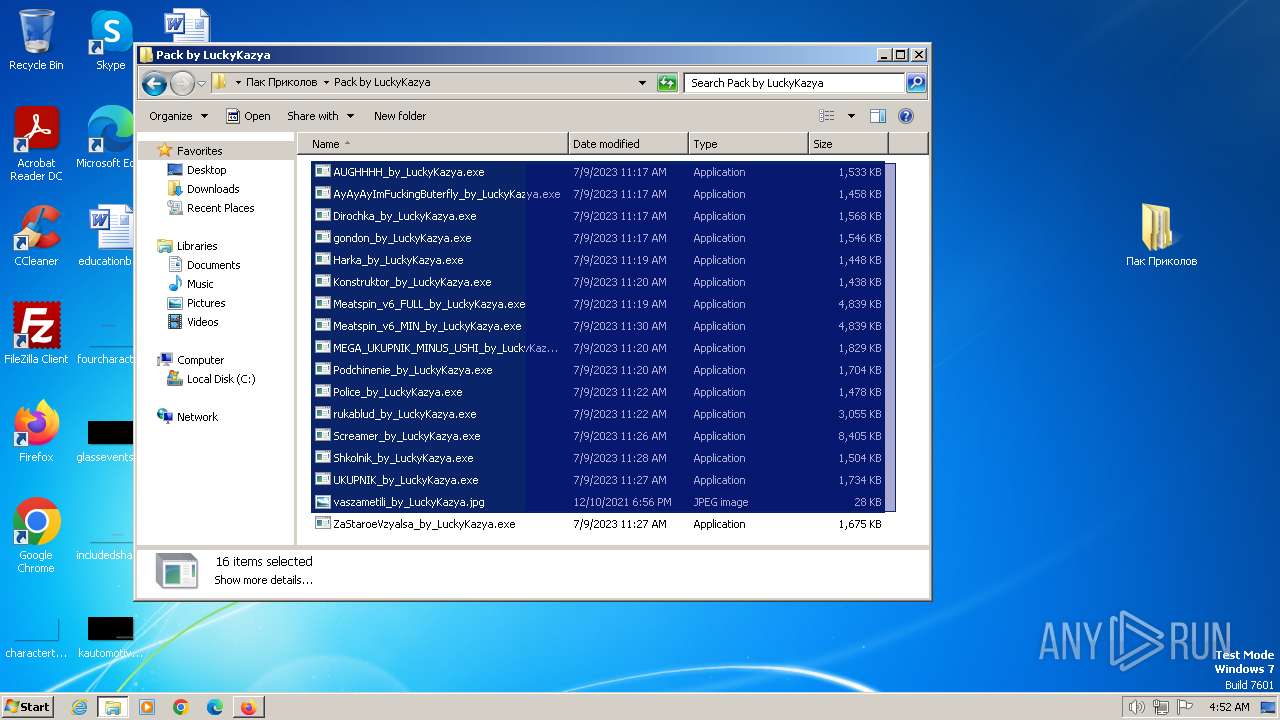Sort by Type column header
The height and width of the screenshot is (720, 1280).
748,144
